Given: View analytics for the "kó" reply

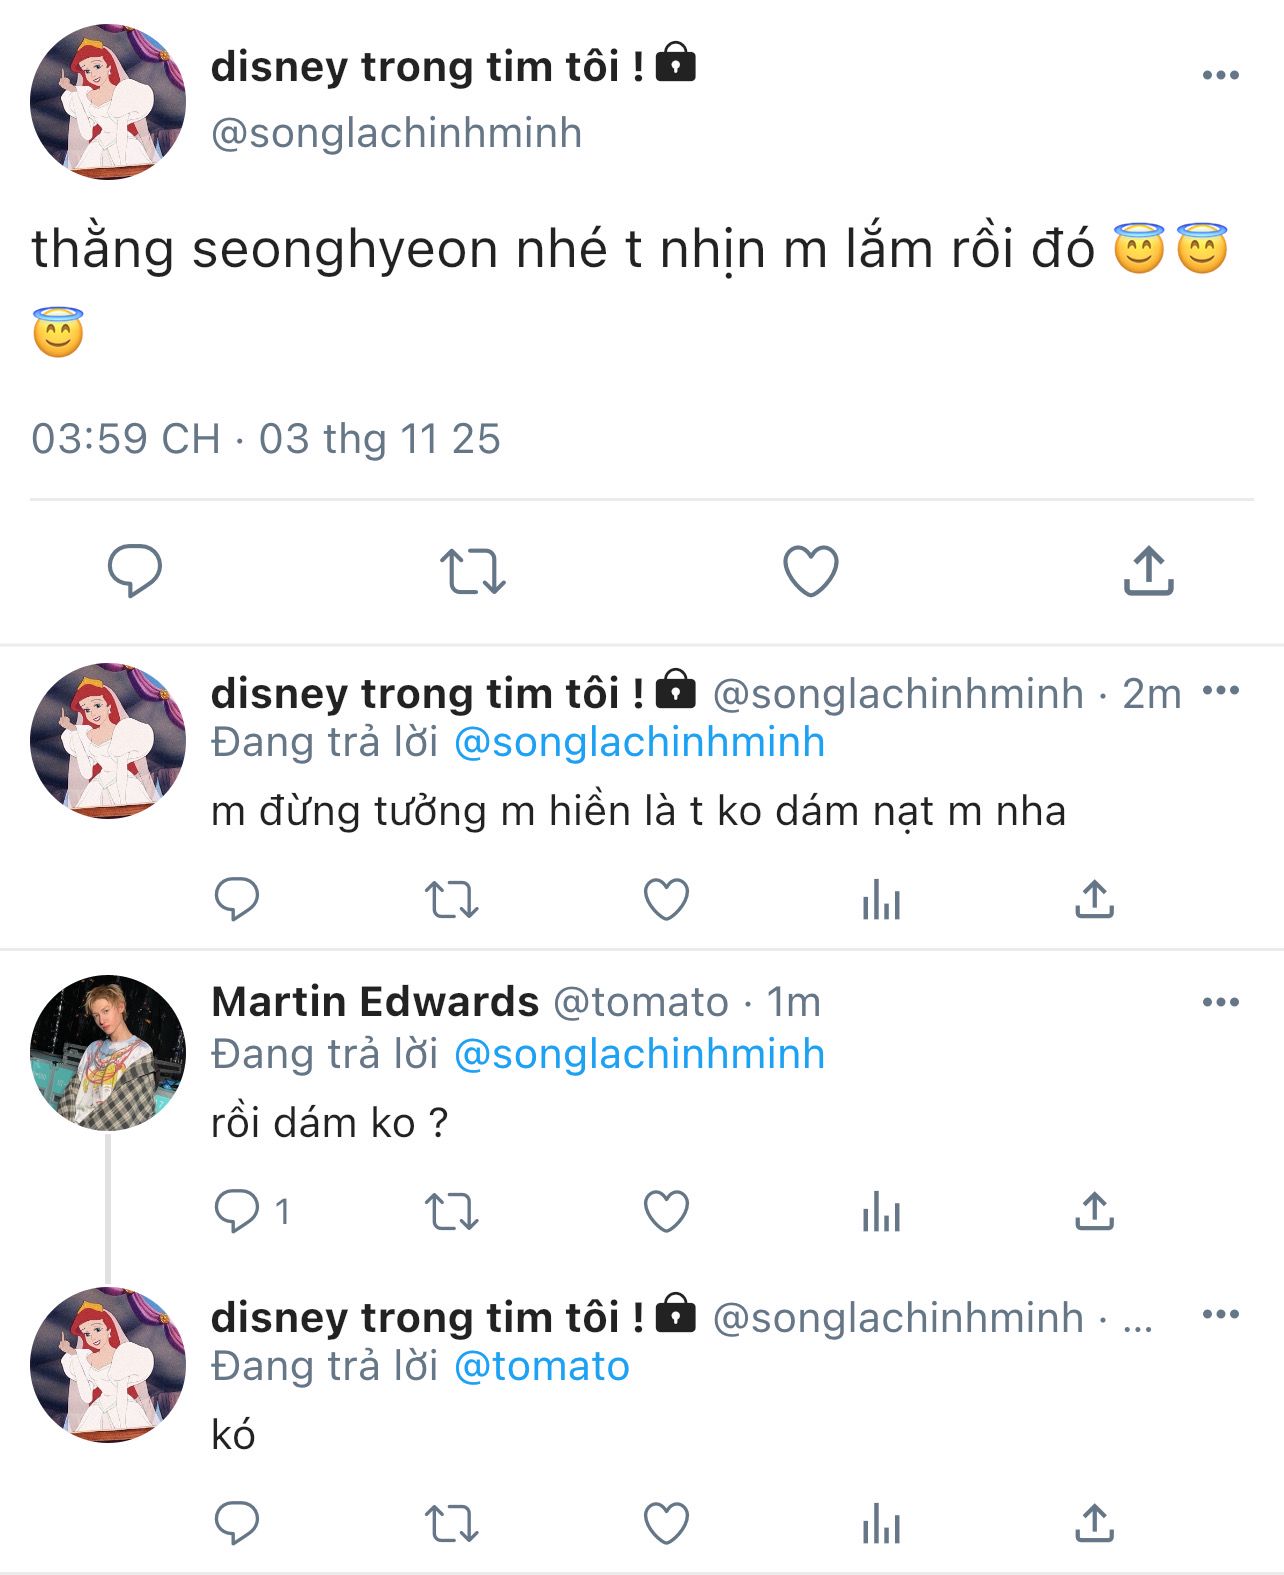Looking at the screenshot, I should click(881, 1525).
